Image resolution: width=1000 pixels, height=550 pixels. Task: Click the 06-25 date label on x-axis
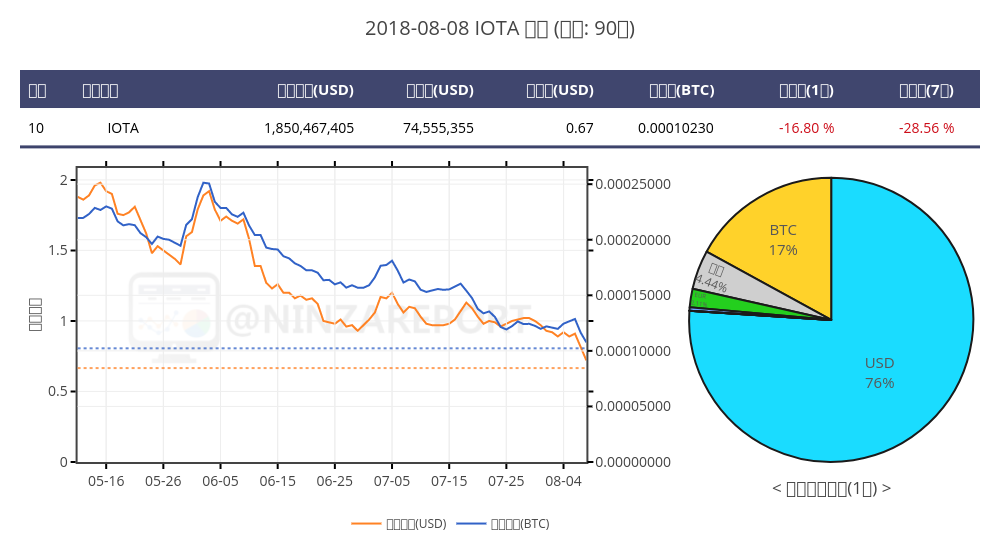click(335, 481)
